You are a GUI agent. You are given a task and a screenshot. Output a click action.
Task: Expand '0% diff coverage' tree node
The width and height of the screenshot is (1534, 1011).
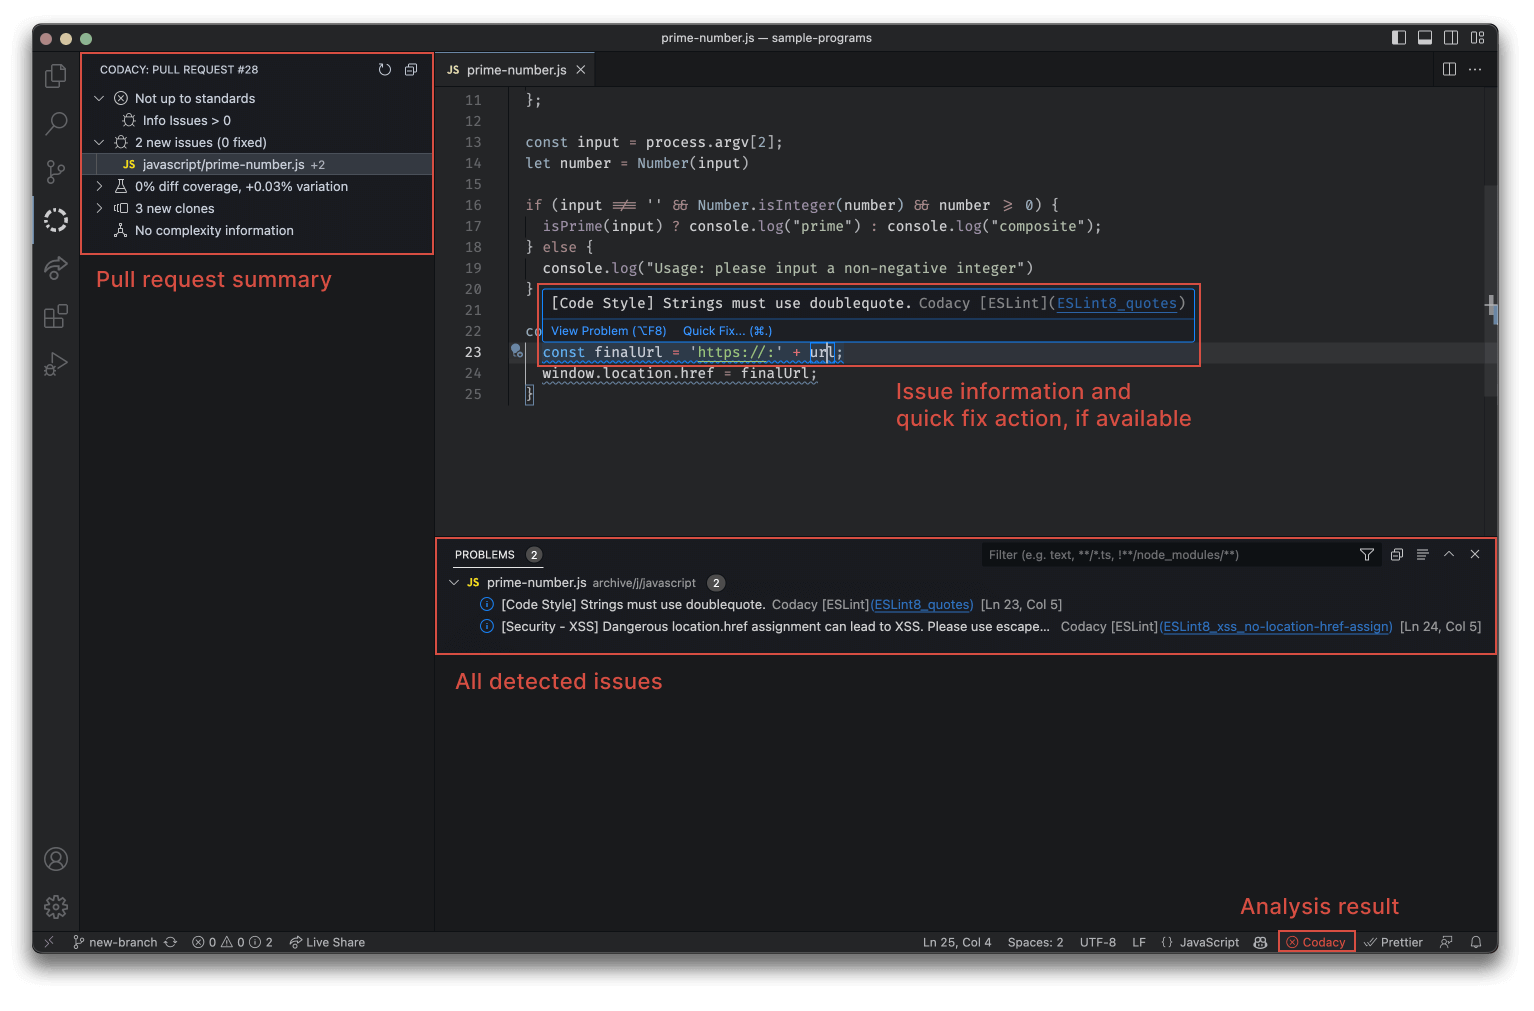[x=99, y=186]
